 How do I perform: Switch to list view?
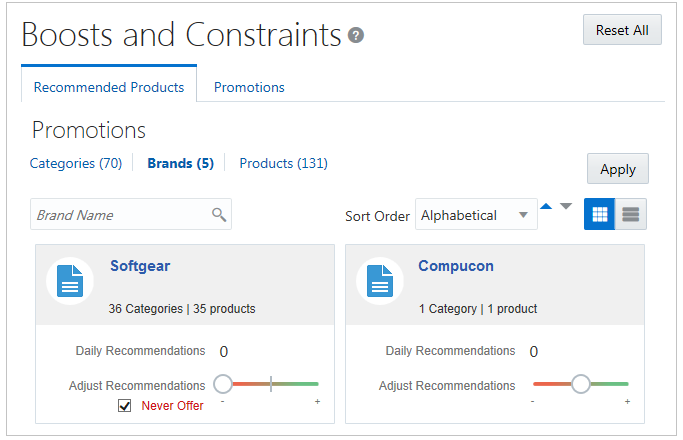click(630, 214)
